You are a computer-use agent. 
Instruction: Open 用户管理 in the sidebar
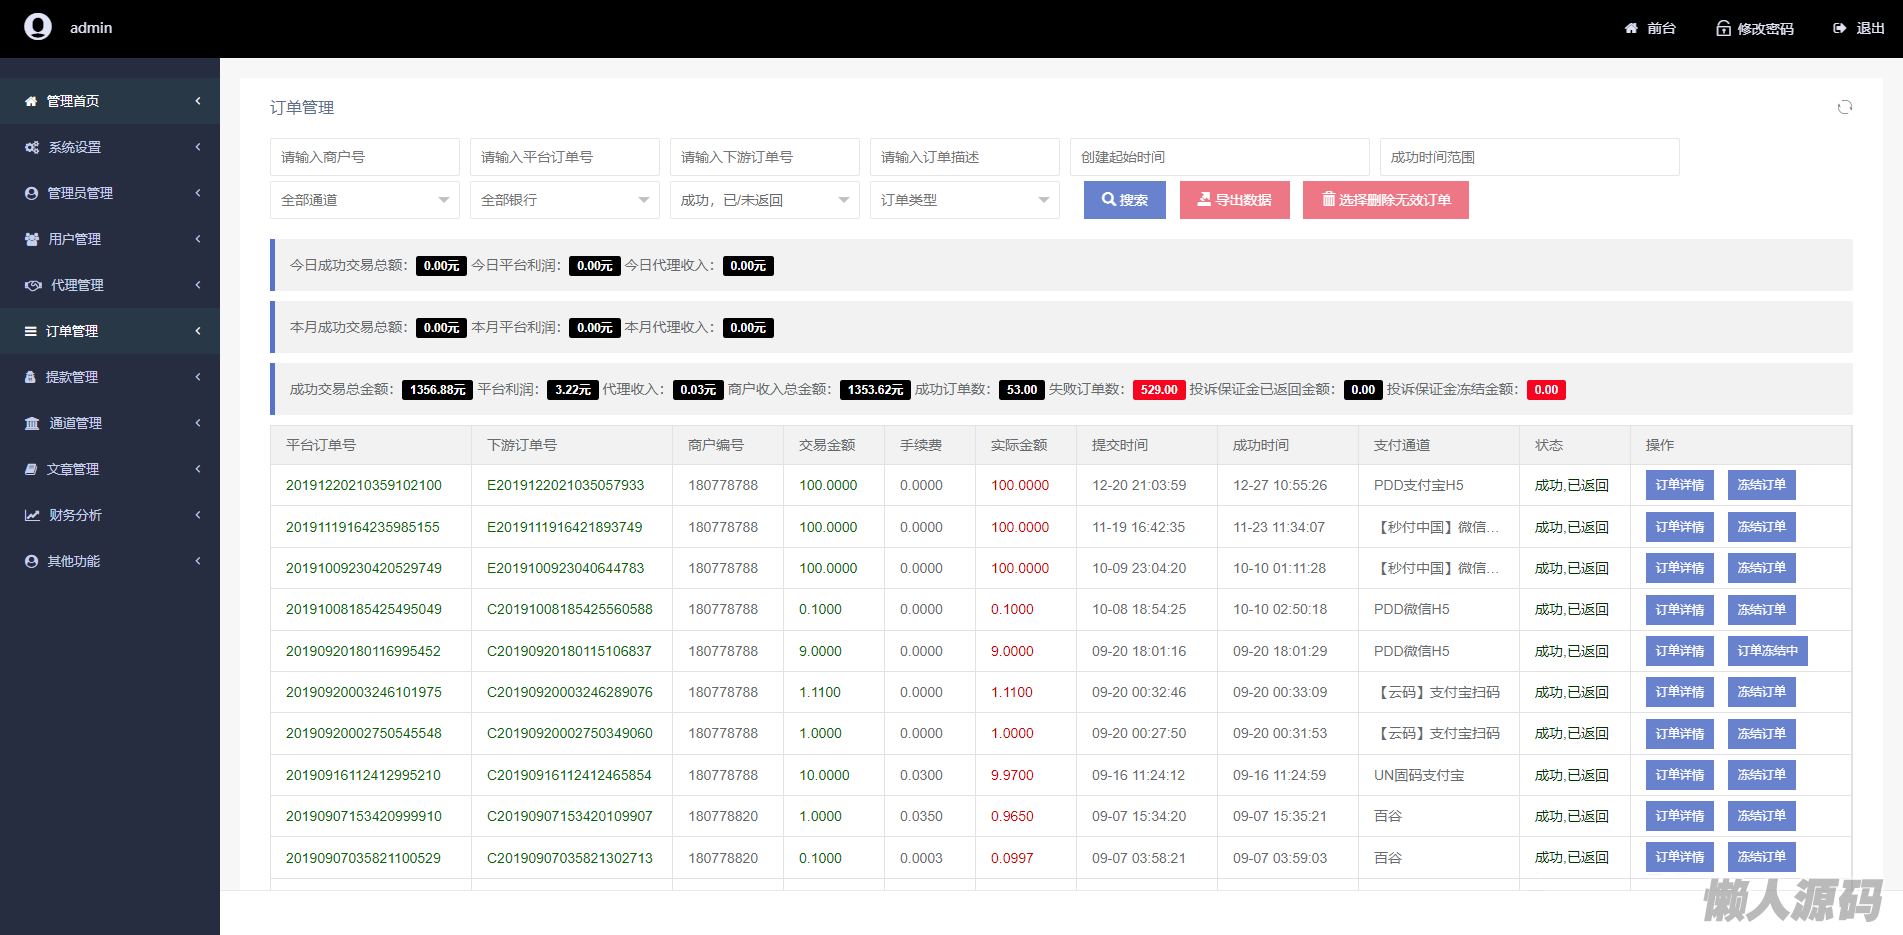pyautogui.click(x=75, y=239)
